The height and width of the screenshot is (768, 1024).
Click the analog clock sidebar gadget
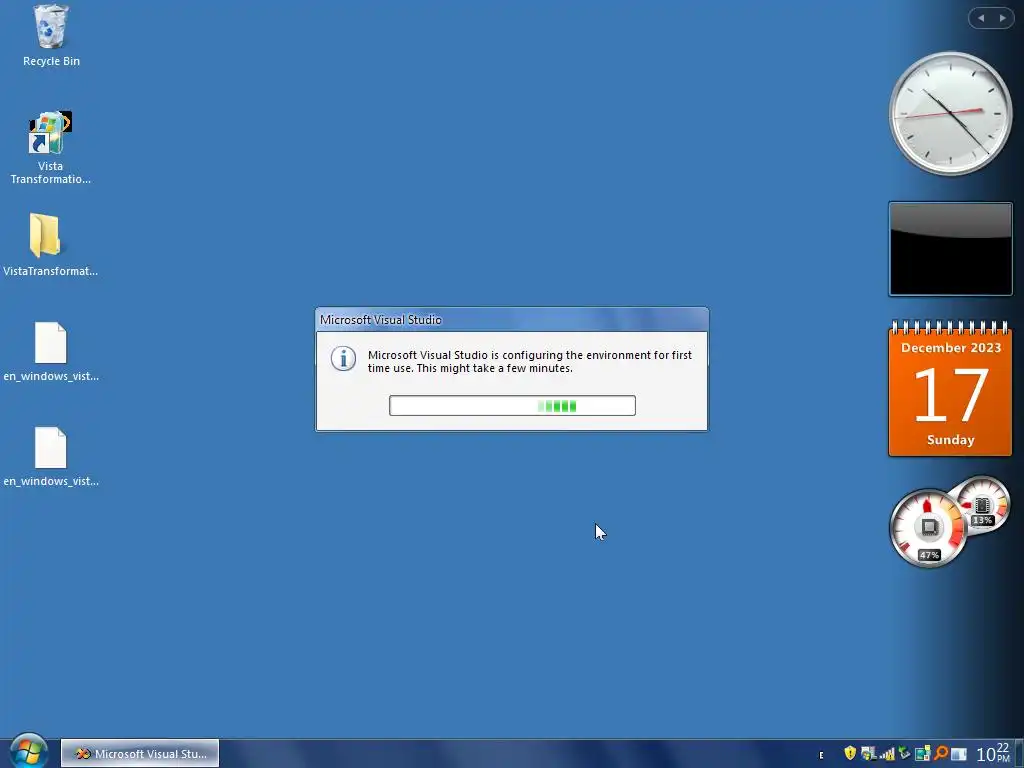[x=951, y=114]
